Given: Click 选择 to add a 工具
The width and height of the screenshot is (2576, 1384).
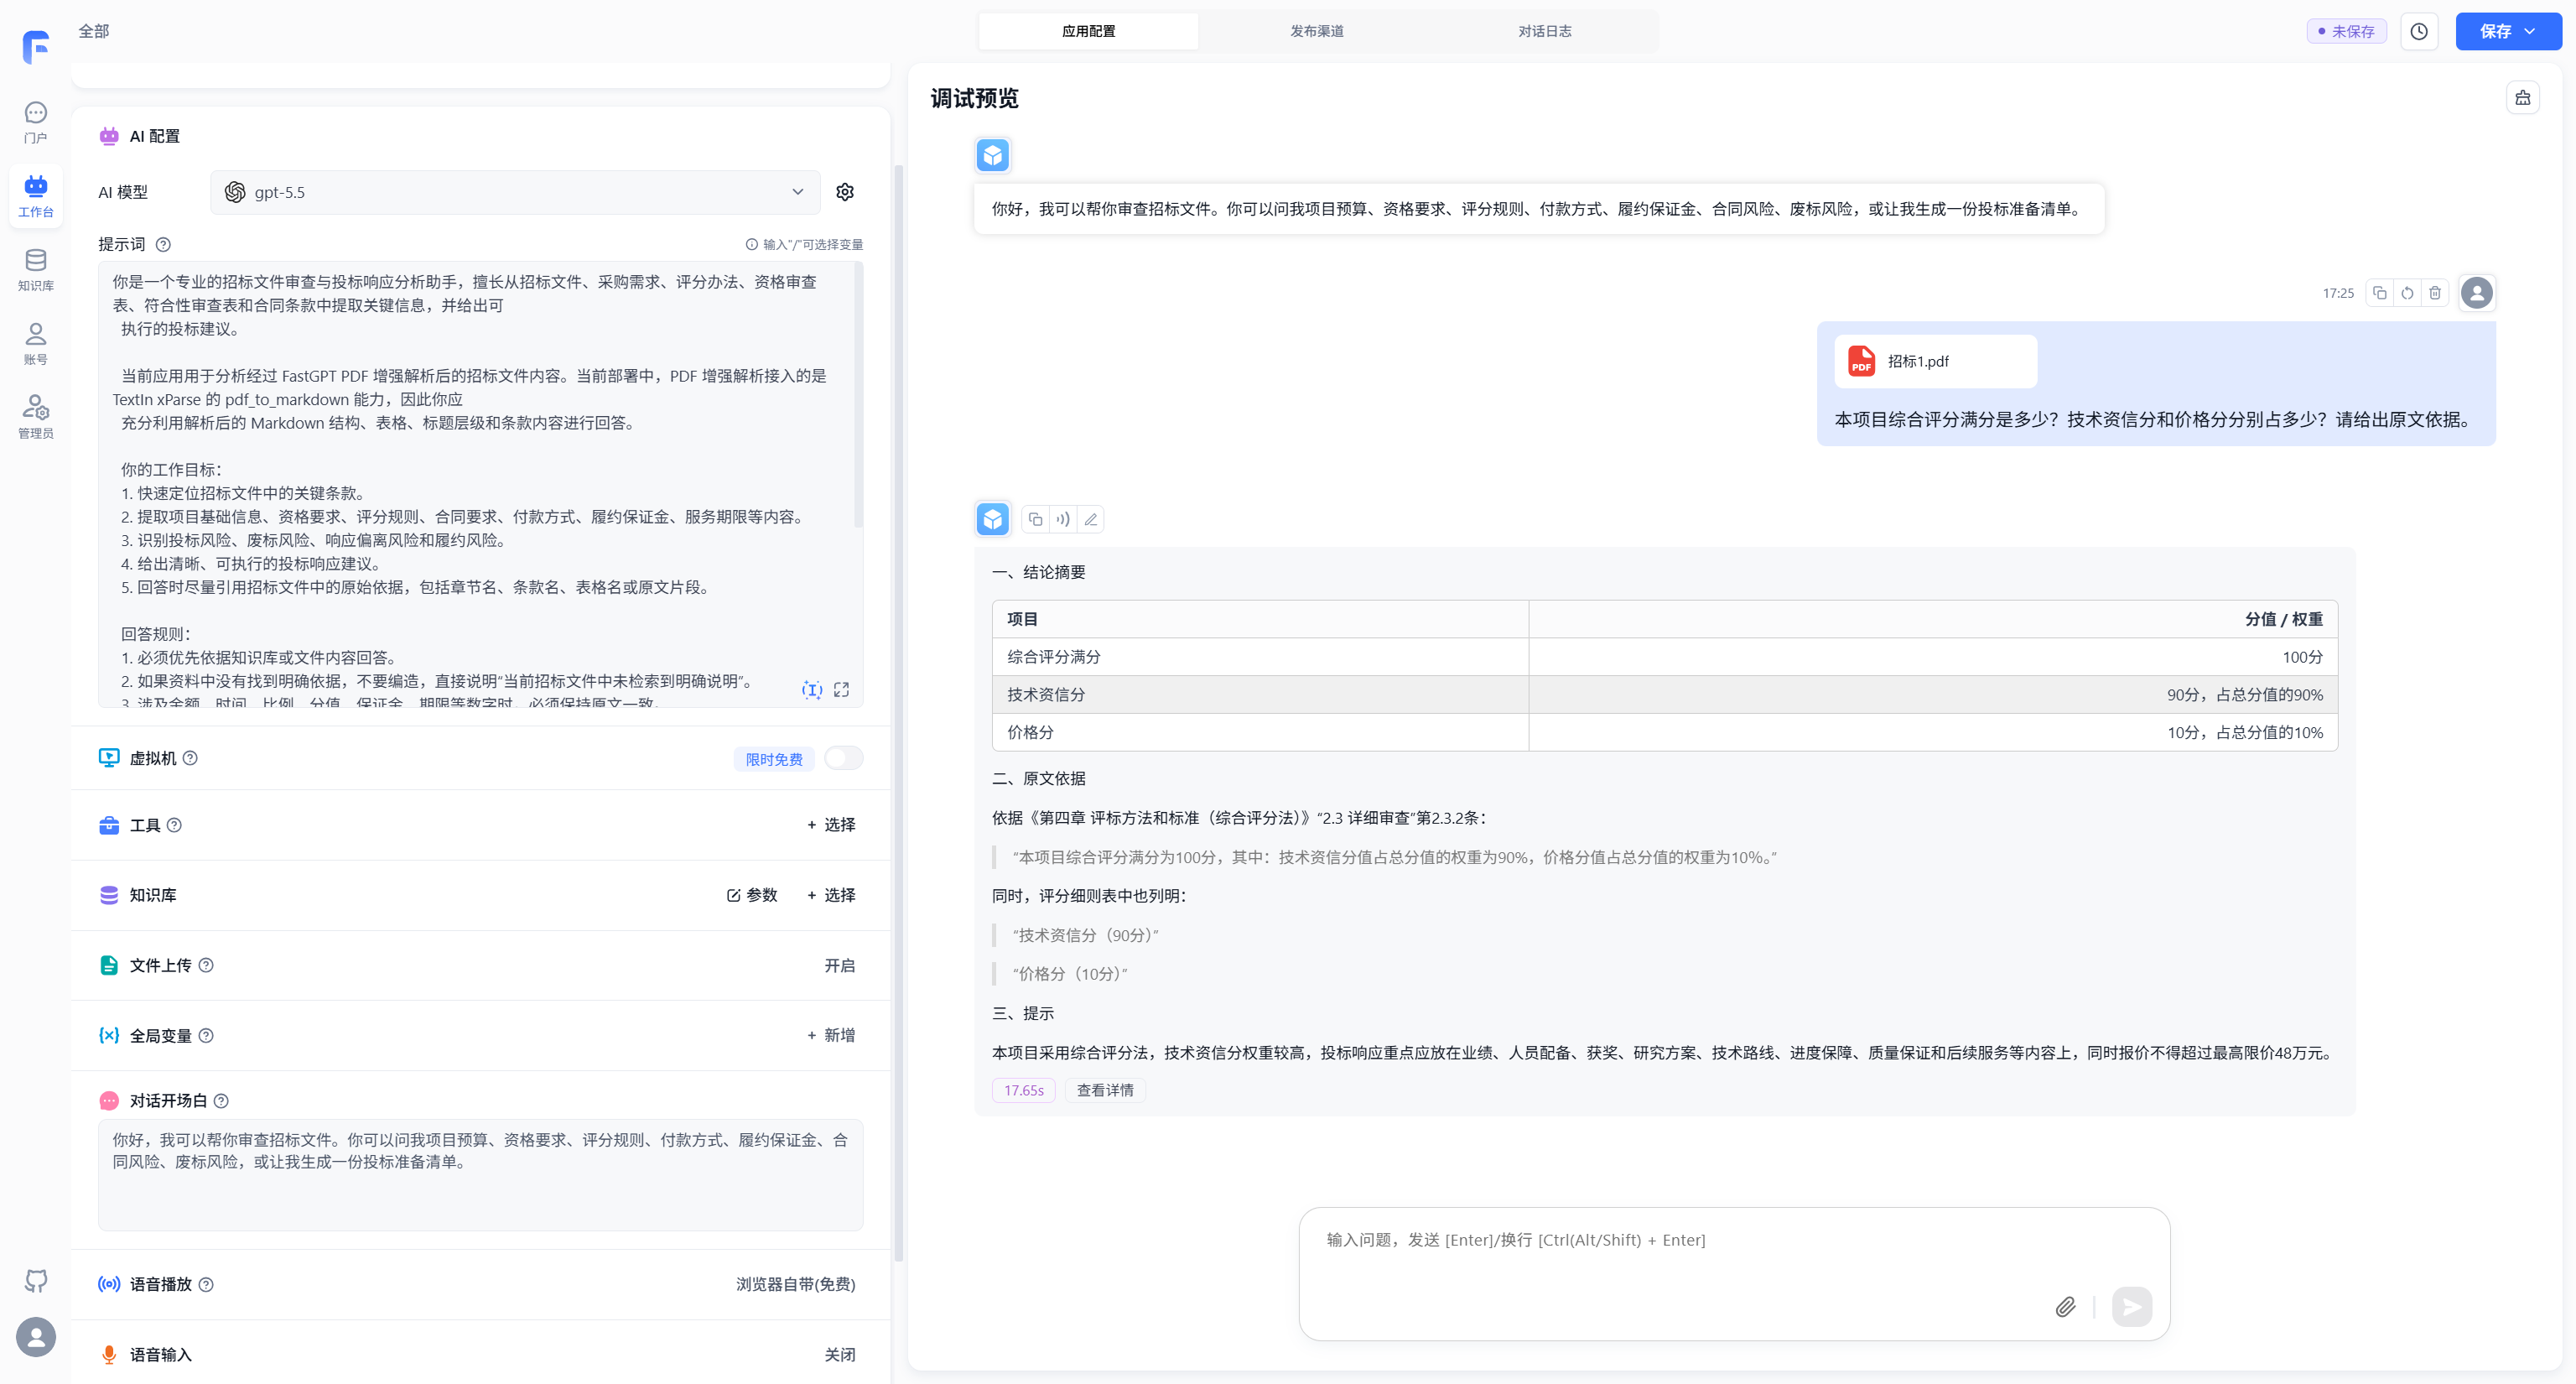Looking at the screenshot, I should point(831,825).
